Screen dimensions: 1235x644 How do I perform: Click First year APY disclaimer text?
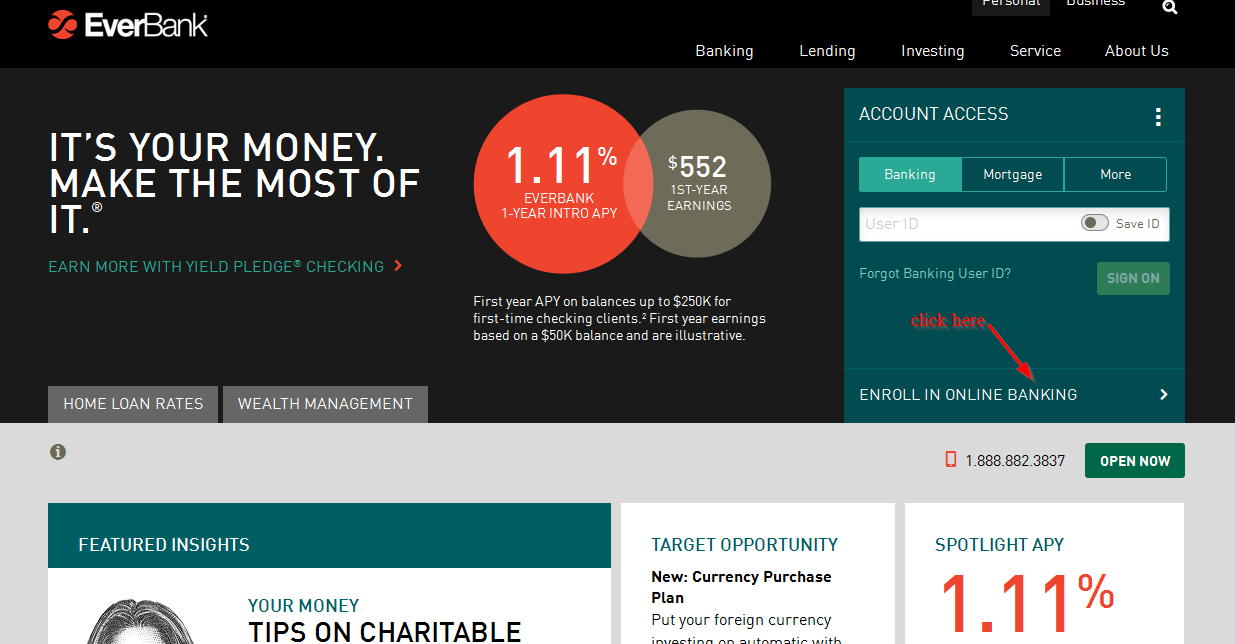[x=620, y=319]
